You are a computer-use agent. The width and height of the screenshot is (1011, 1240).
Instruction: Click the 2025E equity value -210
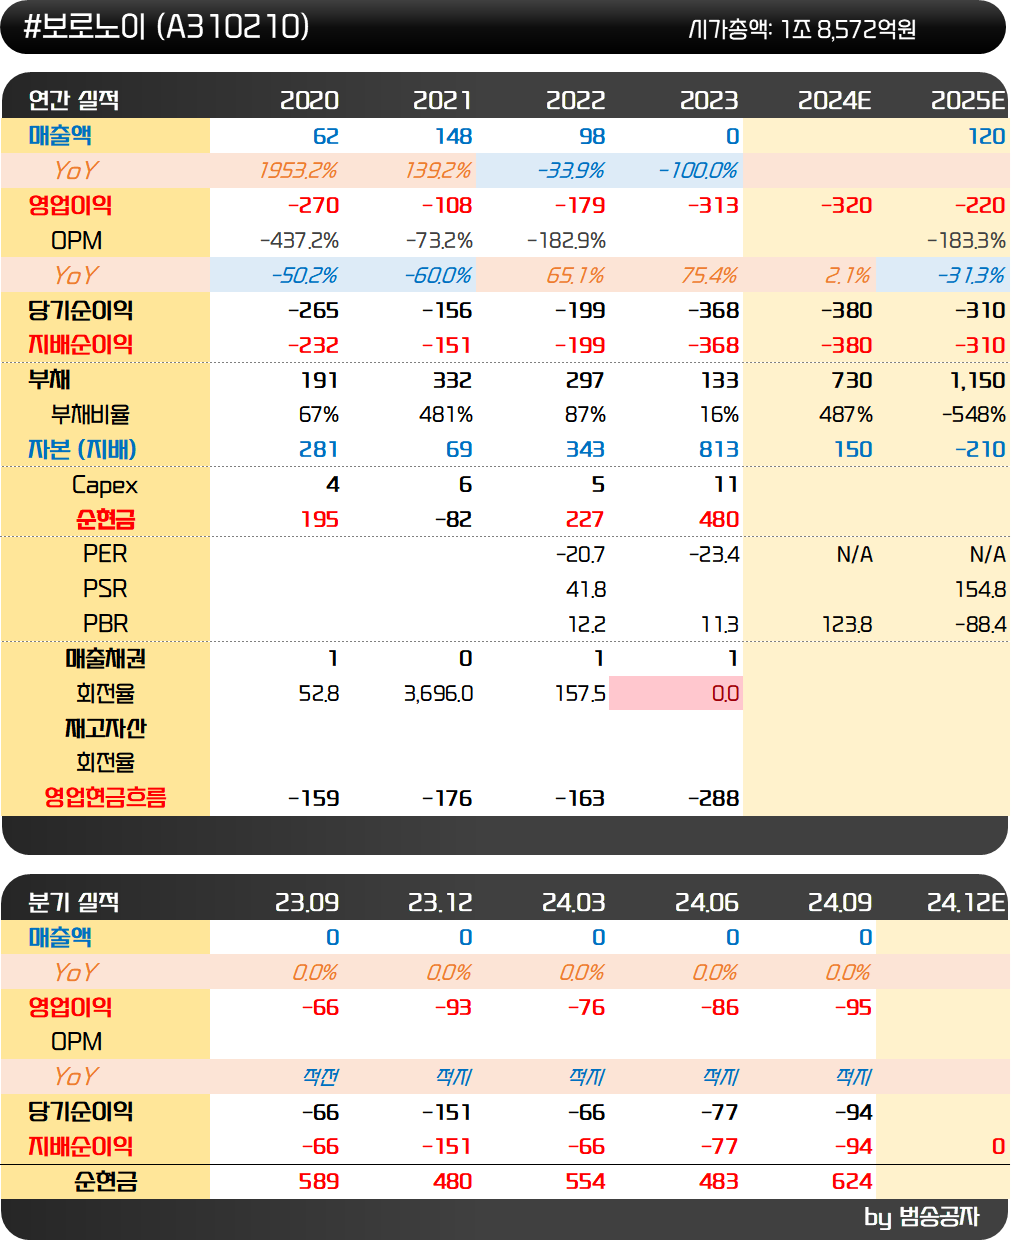coord(980,449)
